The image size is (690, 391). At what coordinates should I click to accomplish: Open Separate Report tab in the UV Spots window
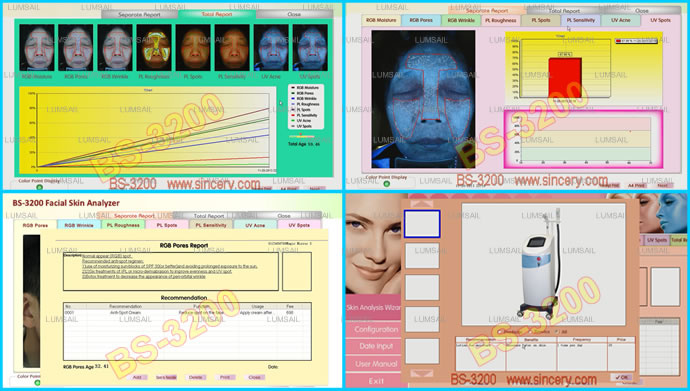(487, 11)
